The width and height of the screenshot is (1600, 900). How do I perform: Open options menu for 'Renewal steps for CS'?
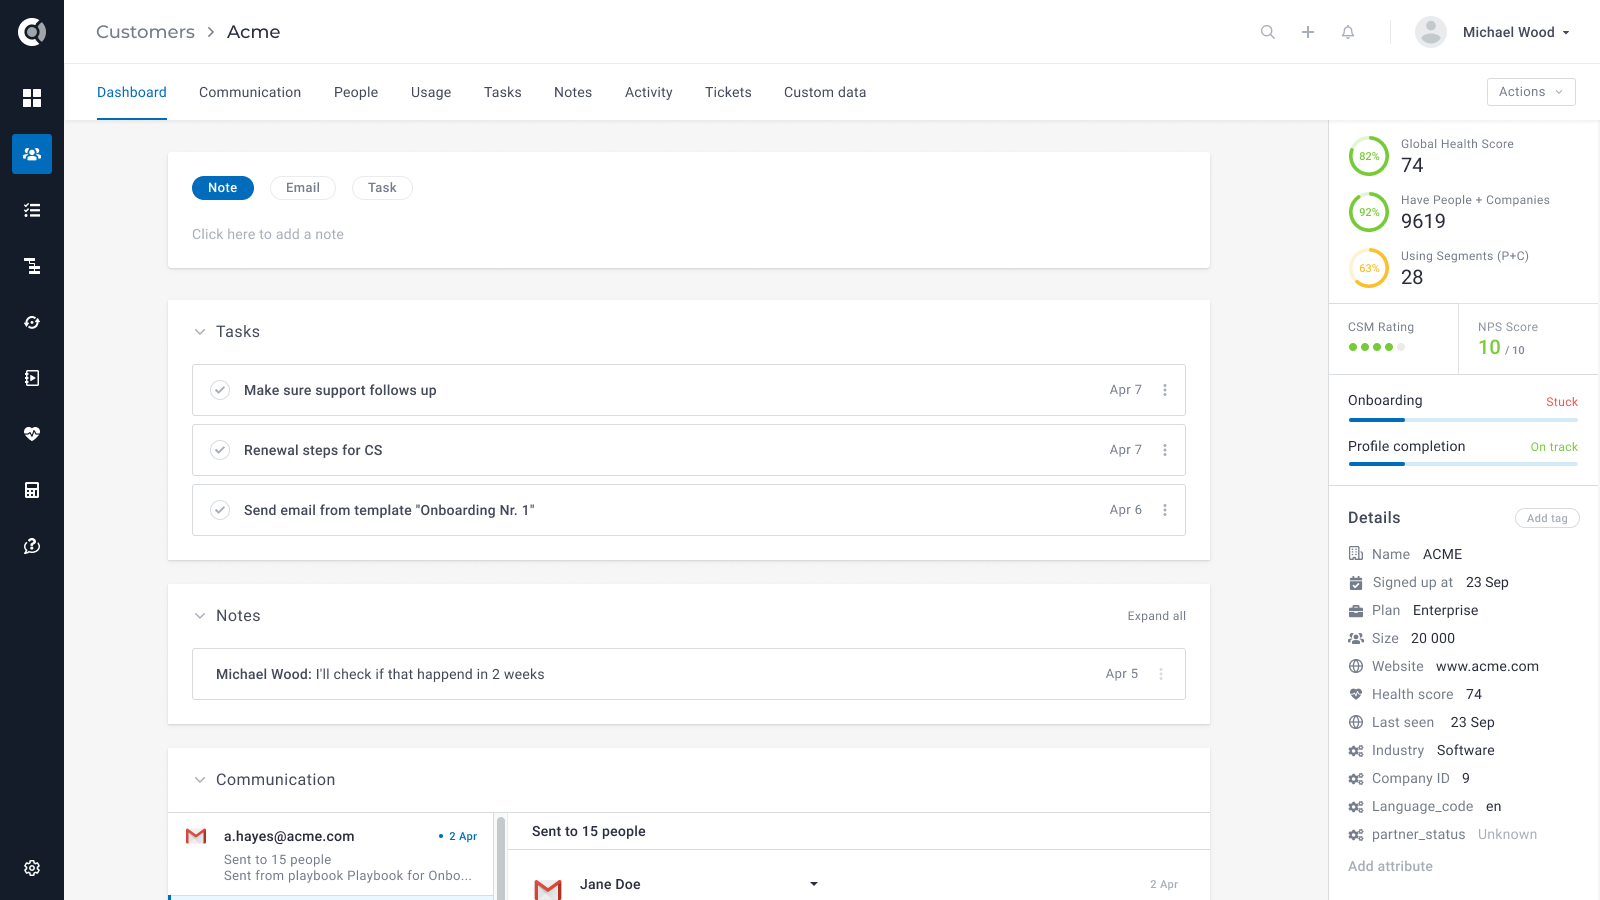1165,450
